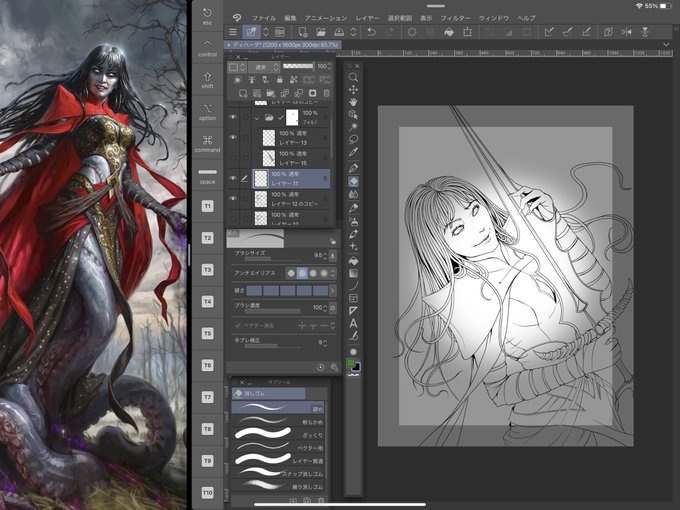Select the Zoom magnifier tool

(x=353, y=77)
